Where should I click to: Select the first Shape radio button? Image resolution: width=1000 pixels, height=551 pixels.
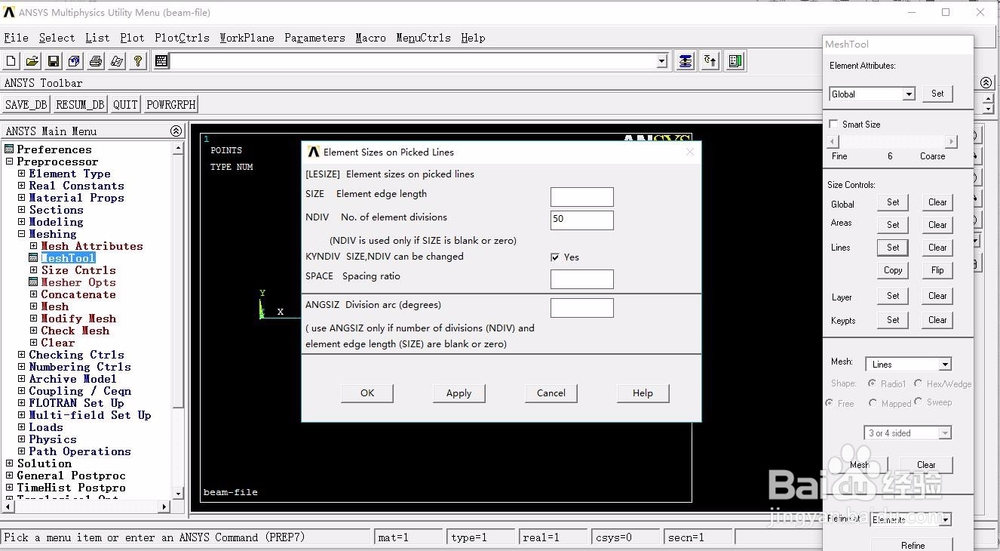(x=872, y=383)
